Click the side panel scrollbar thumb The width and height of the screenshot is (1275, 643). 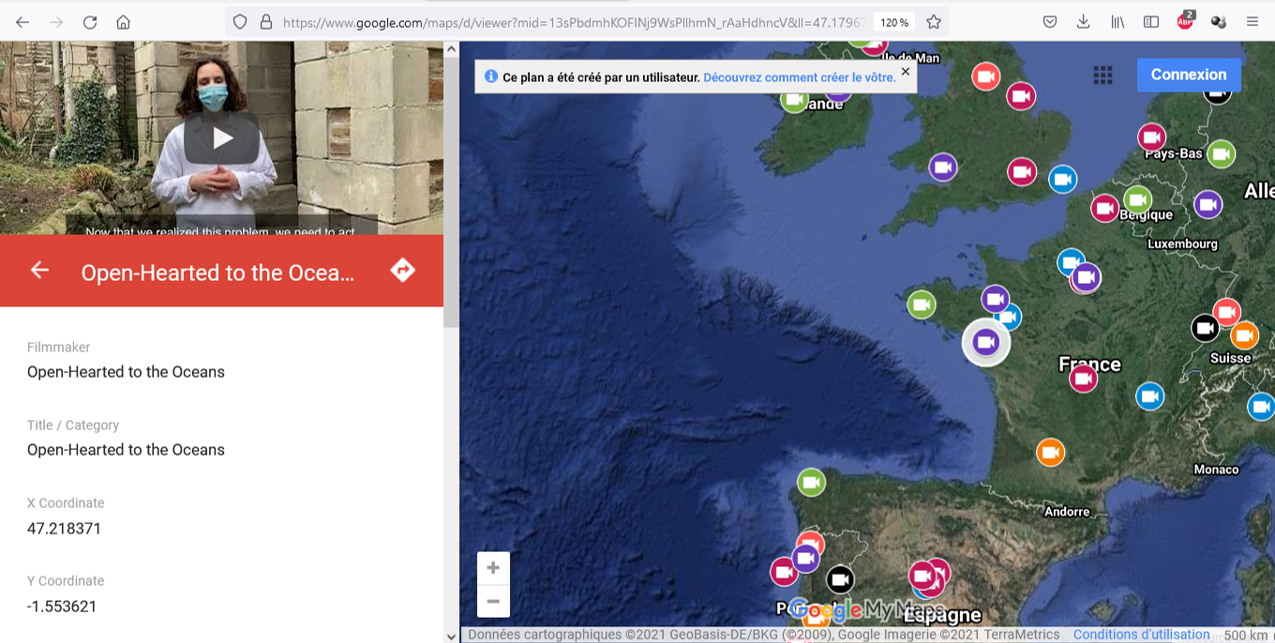pos(451,190)
